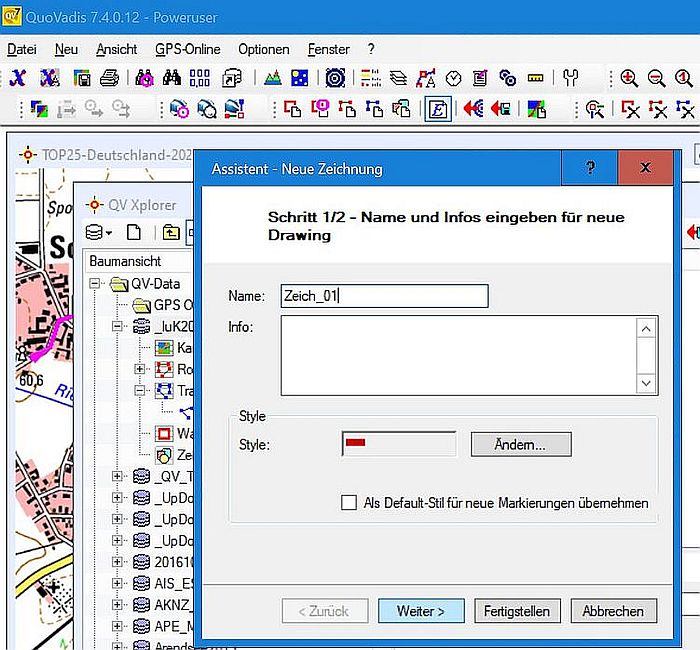700x650 pixels.
Task: Click the round target compass icon
Action: coord(335,78)
